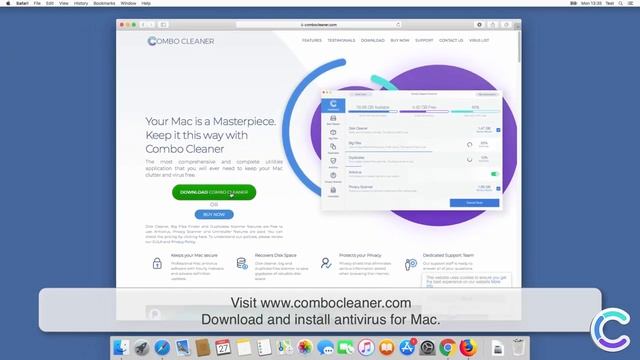
Task: Click the Support nav link
Action: pos(424,40)
